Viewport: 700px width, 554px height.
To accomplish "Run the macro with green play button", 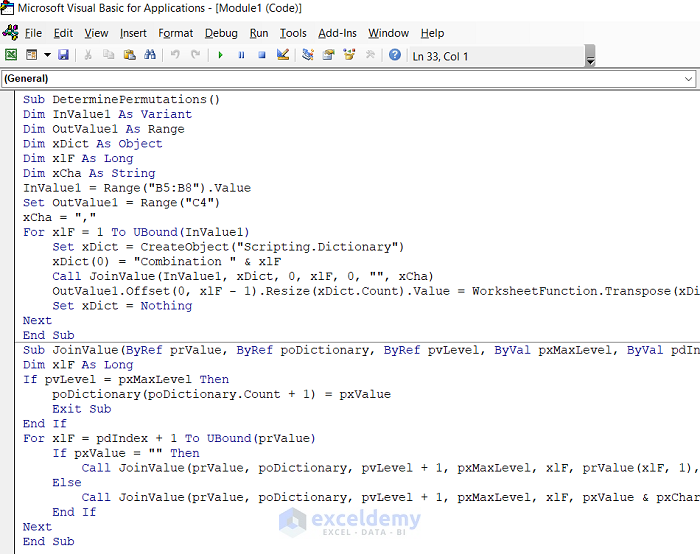I will tap(221, 55).
